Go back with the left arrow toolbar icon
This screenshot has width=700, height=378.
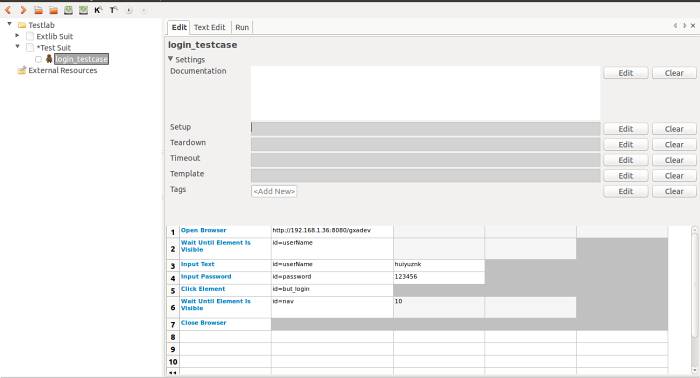[x=8, y=10]
